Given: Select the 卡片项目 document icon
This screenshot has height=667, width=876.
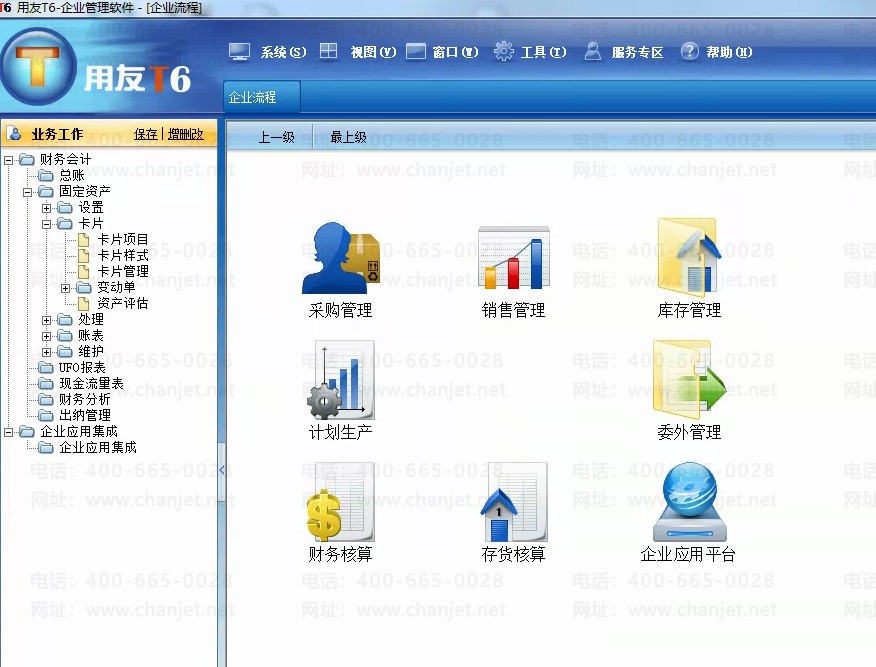Looking at the screenshot, I should (84, 240).
